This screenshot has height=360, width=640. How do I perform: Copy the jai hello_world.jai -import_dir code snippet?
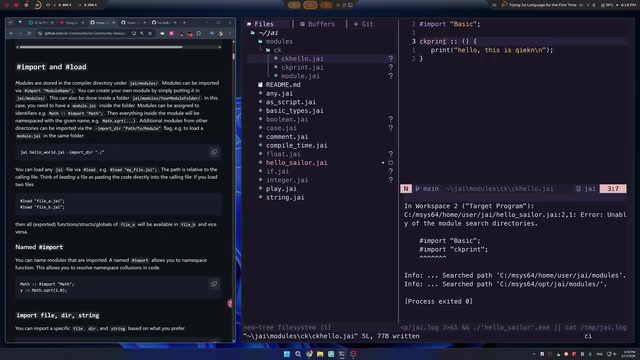pyautogui.click(x=214, y=152)
